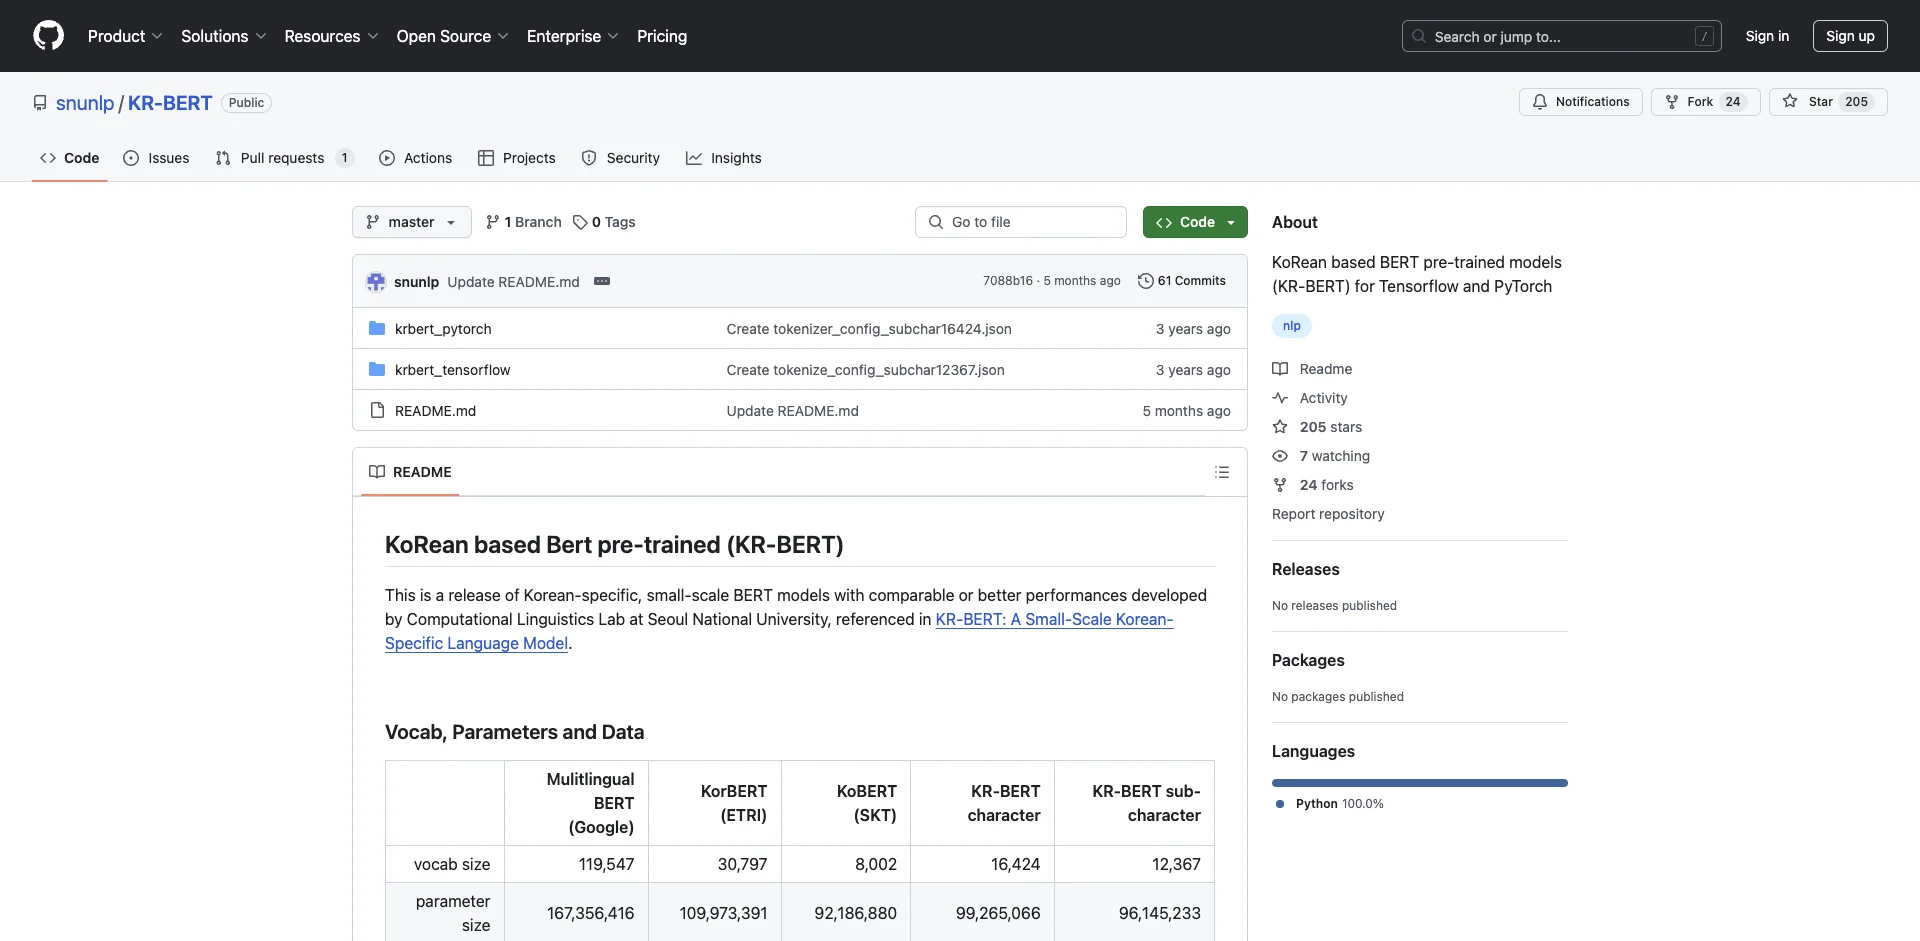Open the Releases heading link
This screenshot has height=941, width=1920.
(1305, 569)
